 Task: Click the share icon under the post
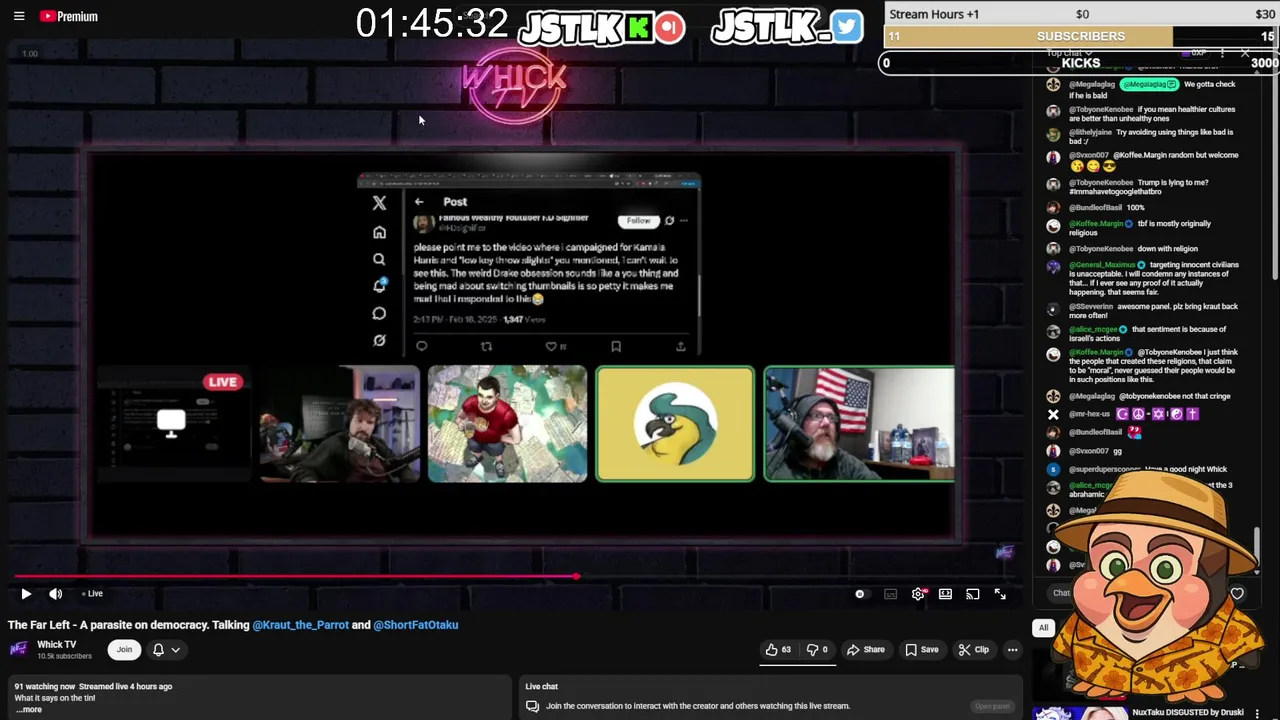[681, 346]
